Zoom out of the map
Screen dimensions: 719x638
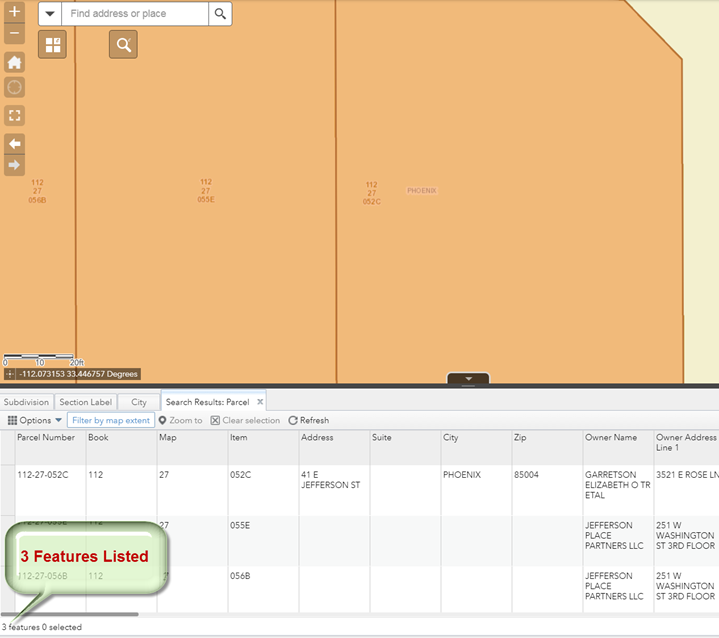(x=15, y=34)
